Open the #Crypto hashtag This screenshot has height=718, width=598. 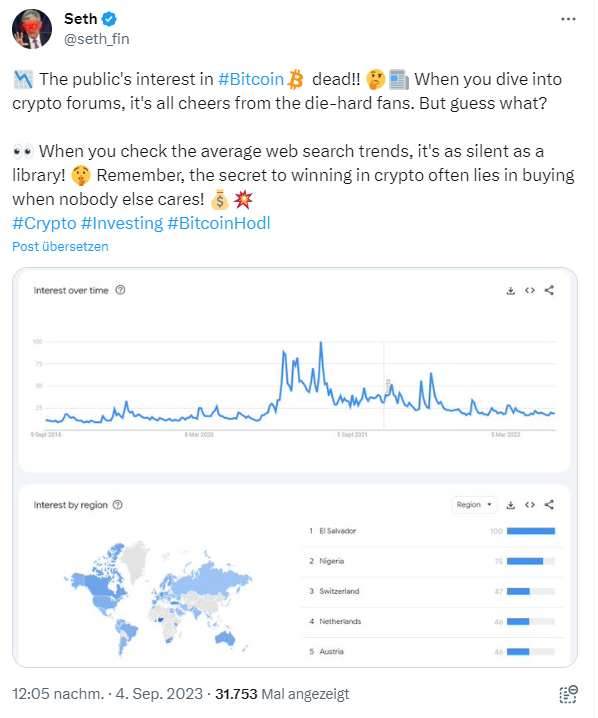point(44,224)
